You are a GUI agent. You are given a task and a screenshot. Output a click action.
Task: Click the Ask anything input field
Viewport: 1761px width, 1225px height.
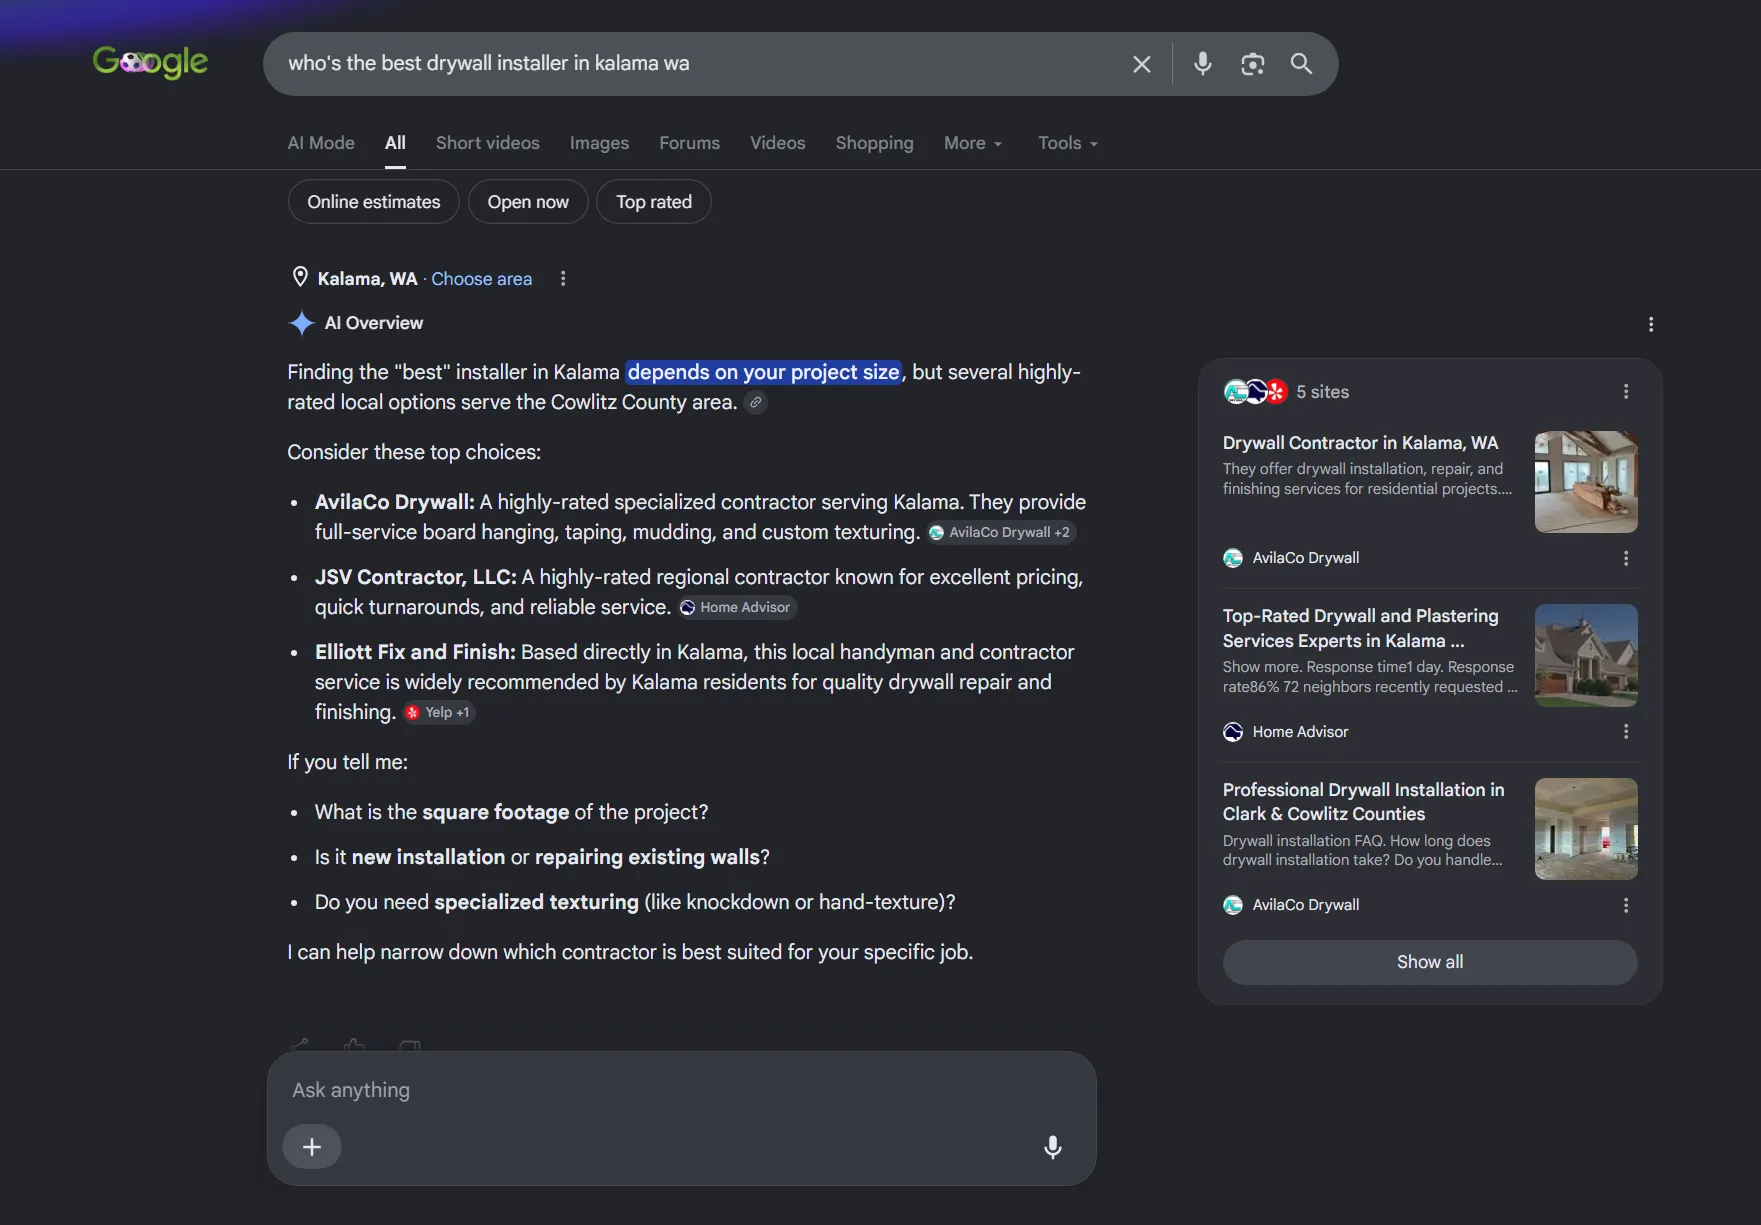[680, 1090]
